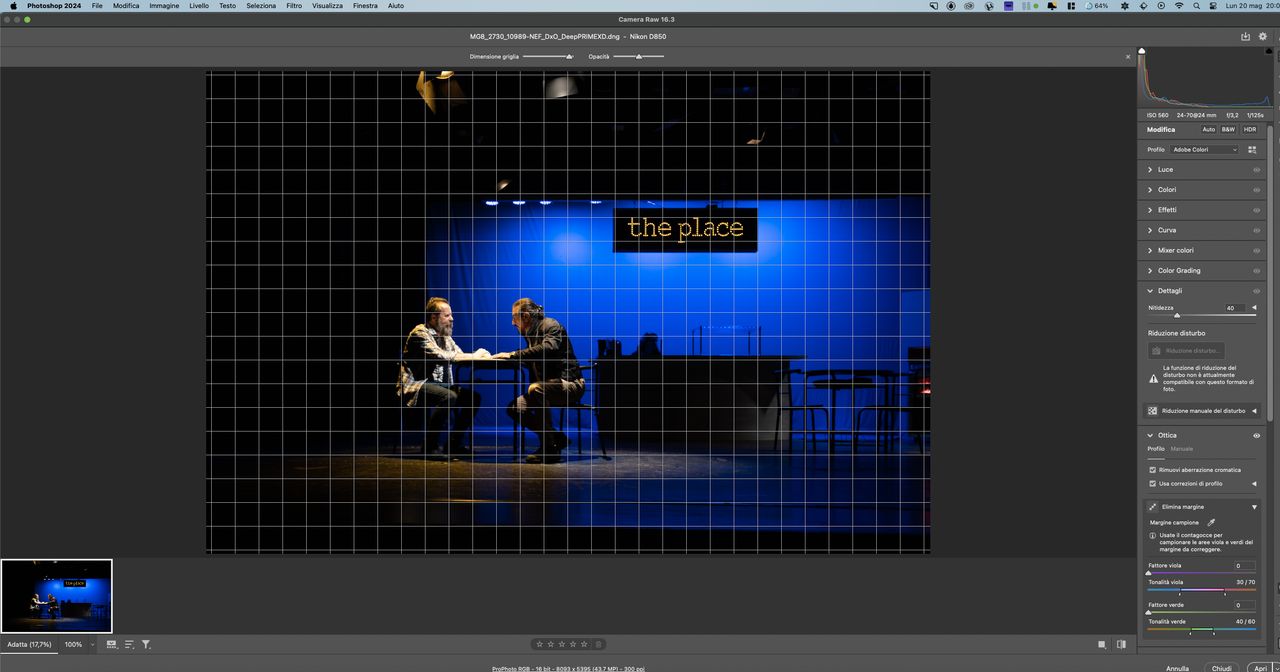The image size is (1280, 672).
Task: Click the sort icon in bottom bar
Action: click(x=129, y=644)
